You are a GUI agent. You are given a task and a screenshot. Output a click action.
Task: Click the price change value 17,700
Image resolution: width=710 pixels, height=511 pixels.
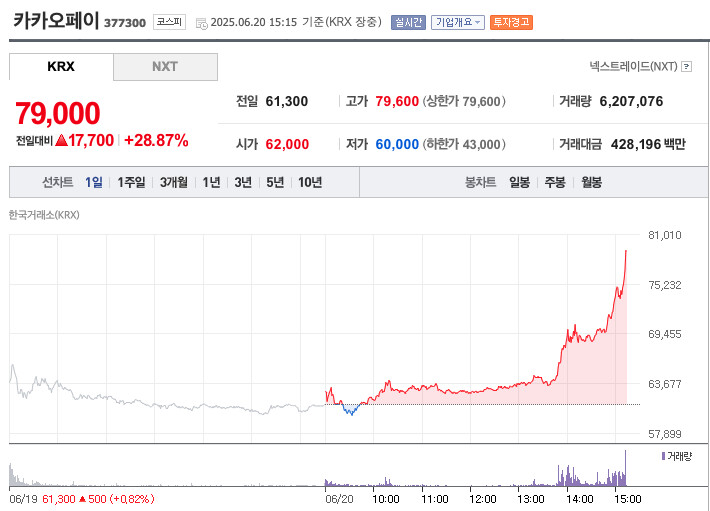[91, 140]
